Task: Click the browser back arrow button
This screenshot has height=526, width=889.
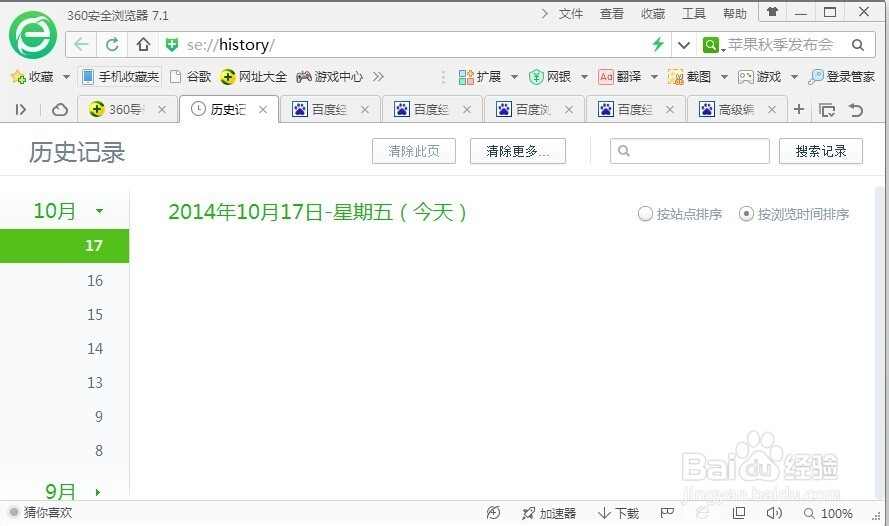Action: click(x=81, y=45)
